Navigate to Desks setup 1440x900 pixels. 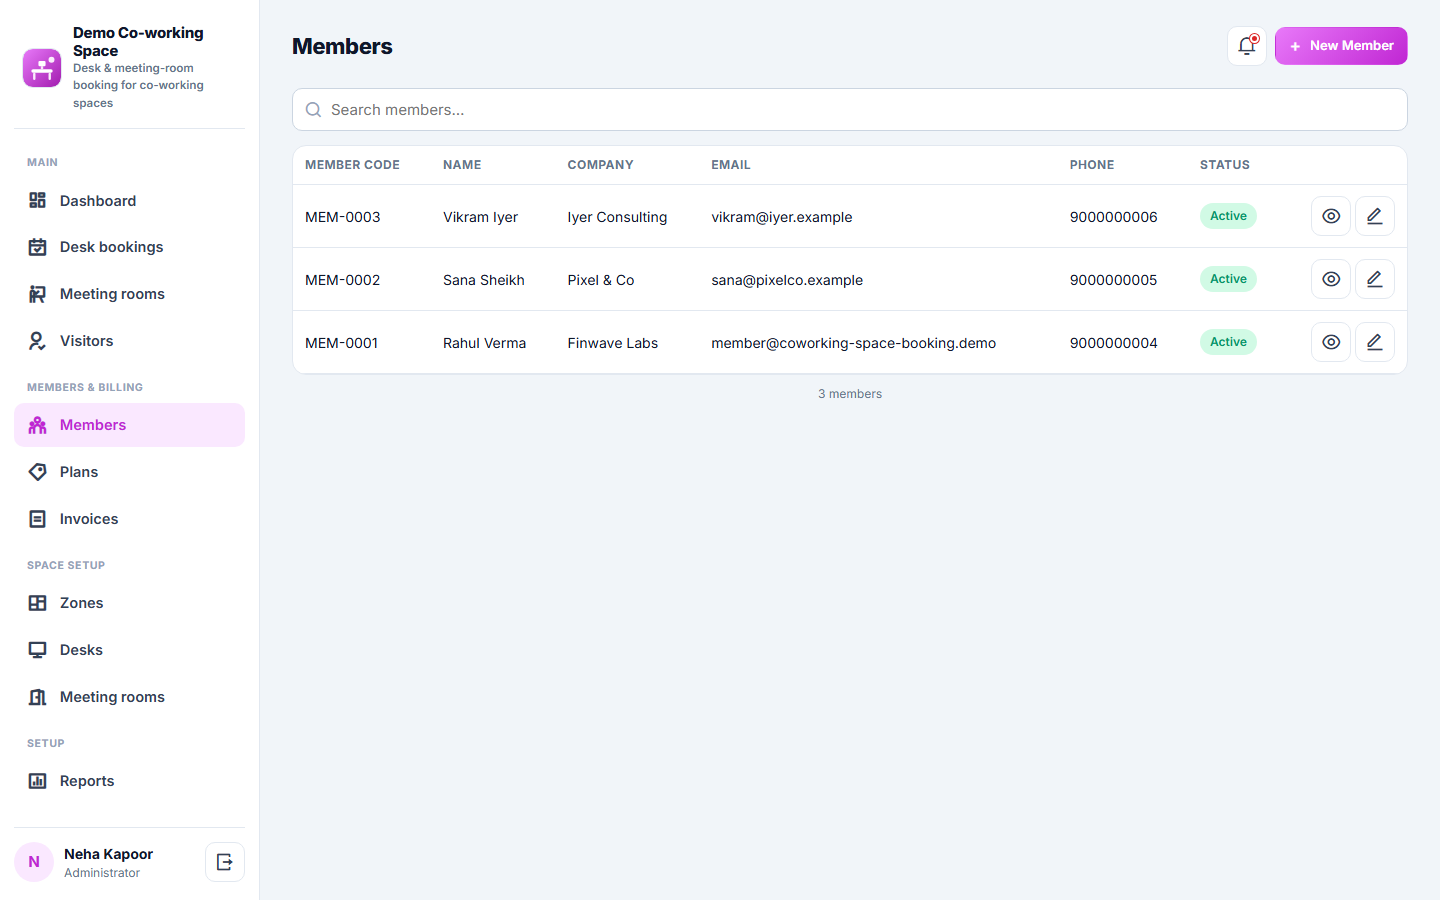[x=130, y=650]
